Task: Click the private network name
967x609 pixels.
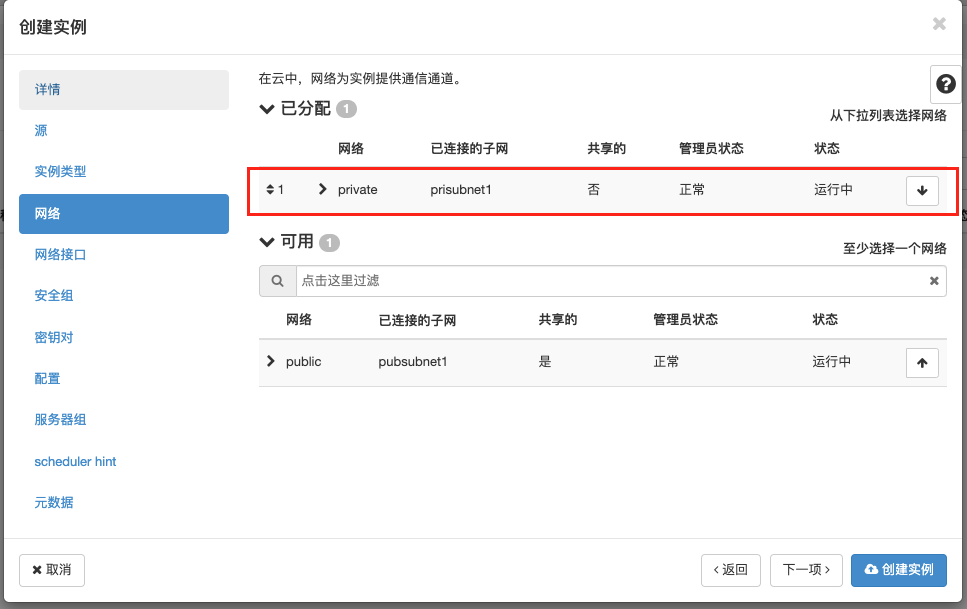Action: tap(358, 190)
